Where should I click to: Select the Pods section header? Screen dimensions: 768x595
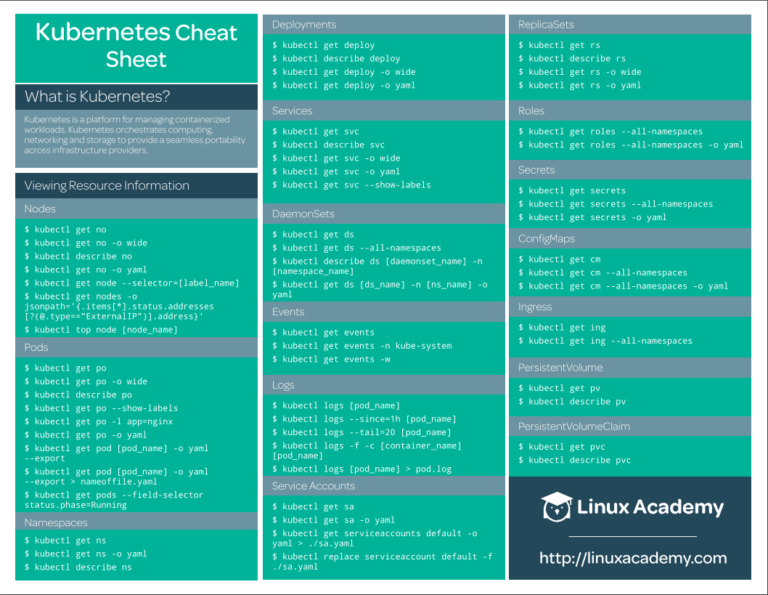click(x=37, y=347)
